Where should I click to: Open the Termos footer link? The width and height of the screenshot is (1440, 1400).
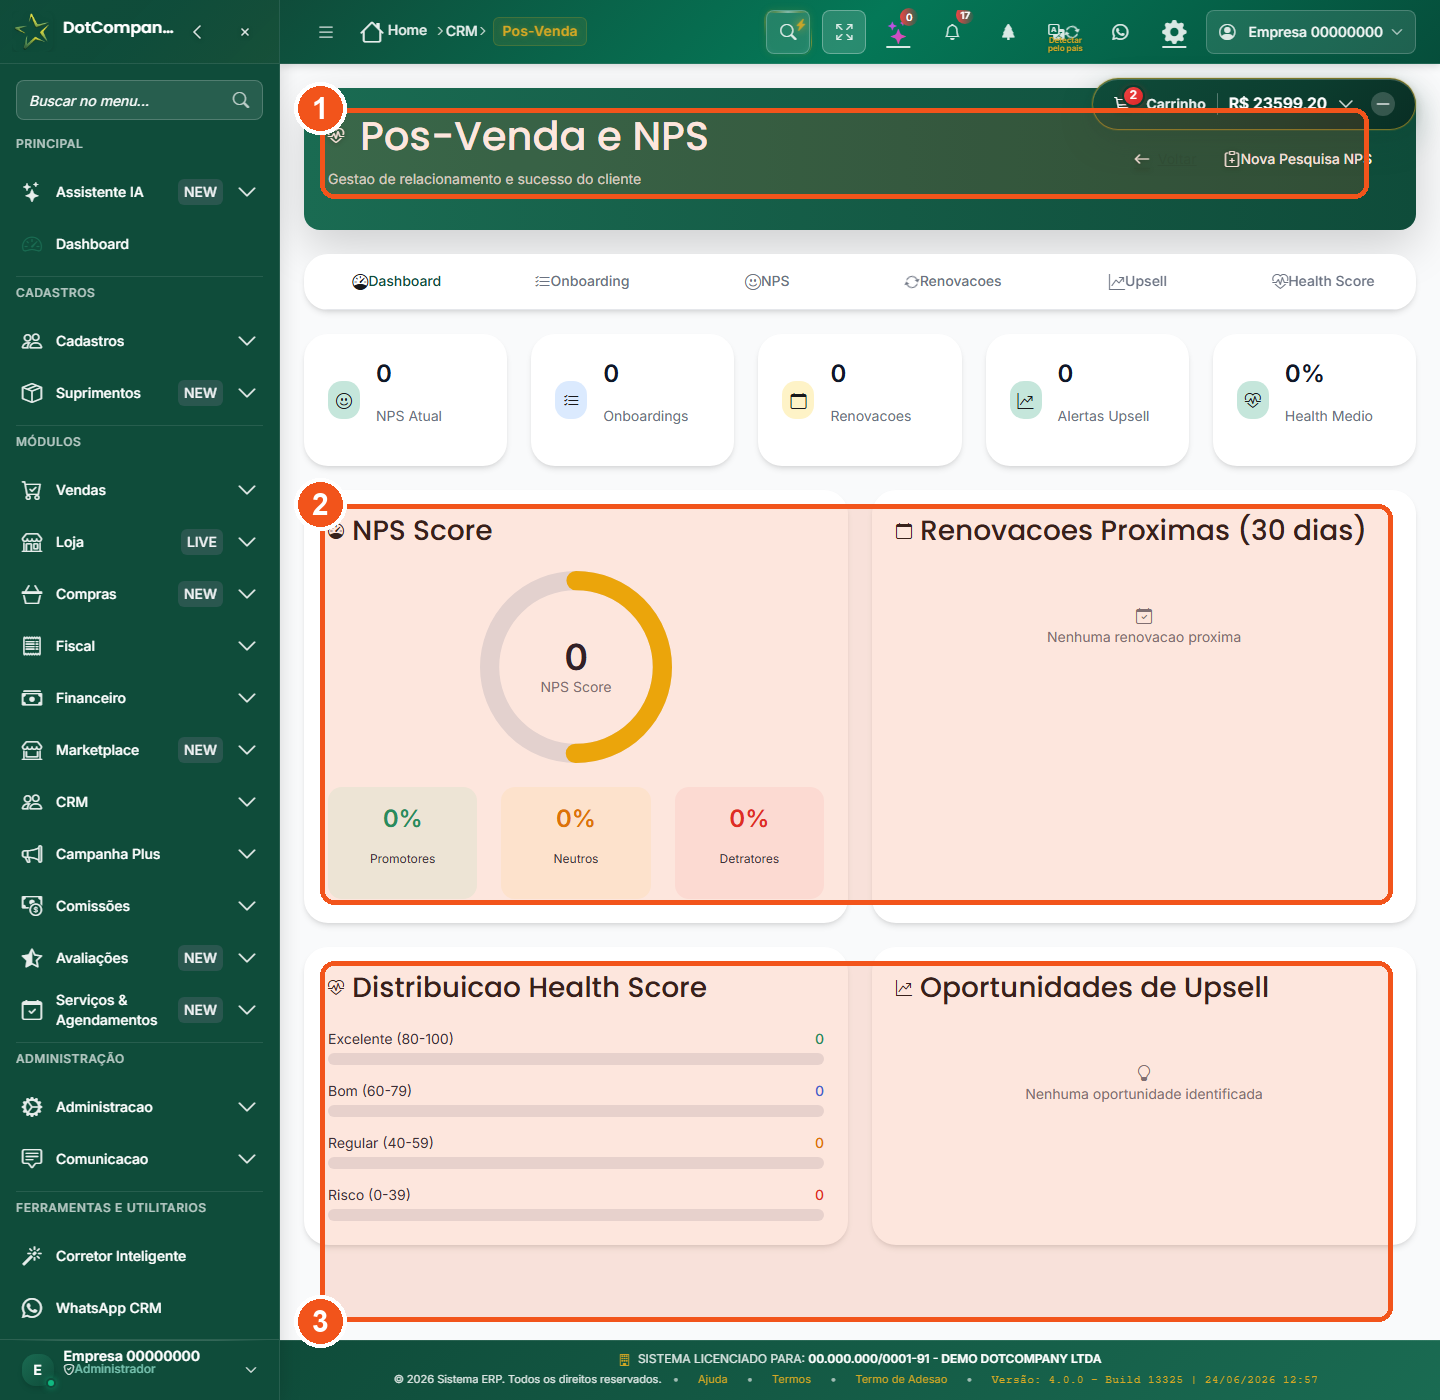791,1379
